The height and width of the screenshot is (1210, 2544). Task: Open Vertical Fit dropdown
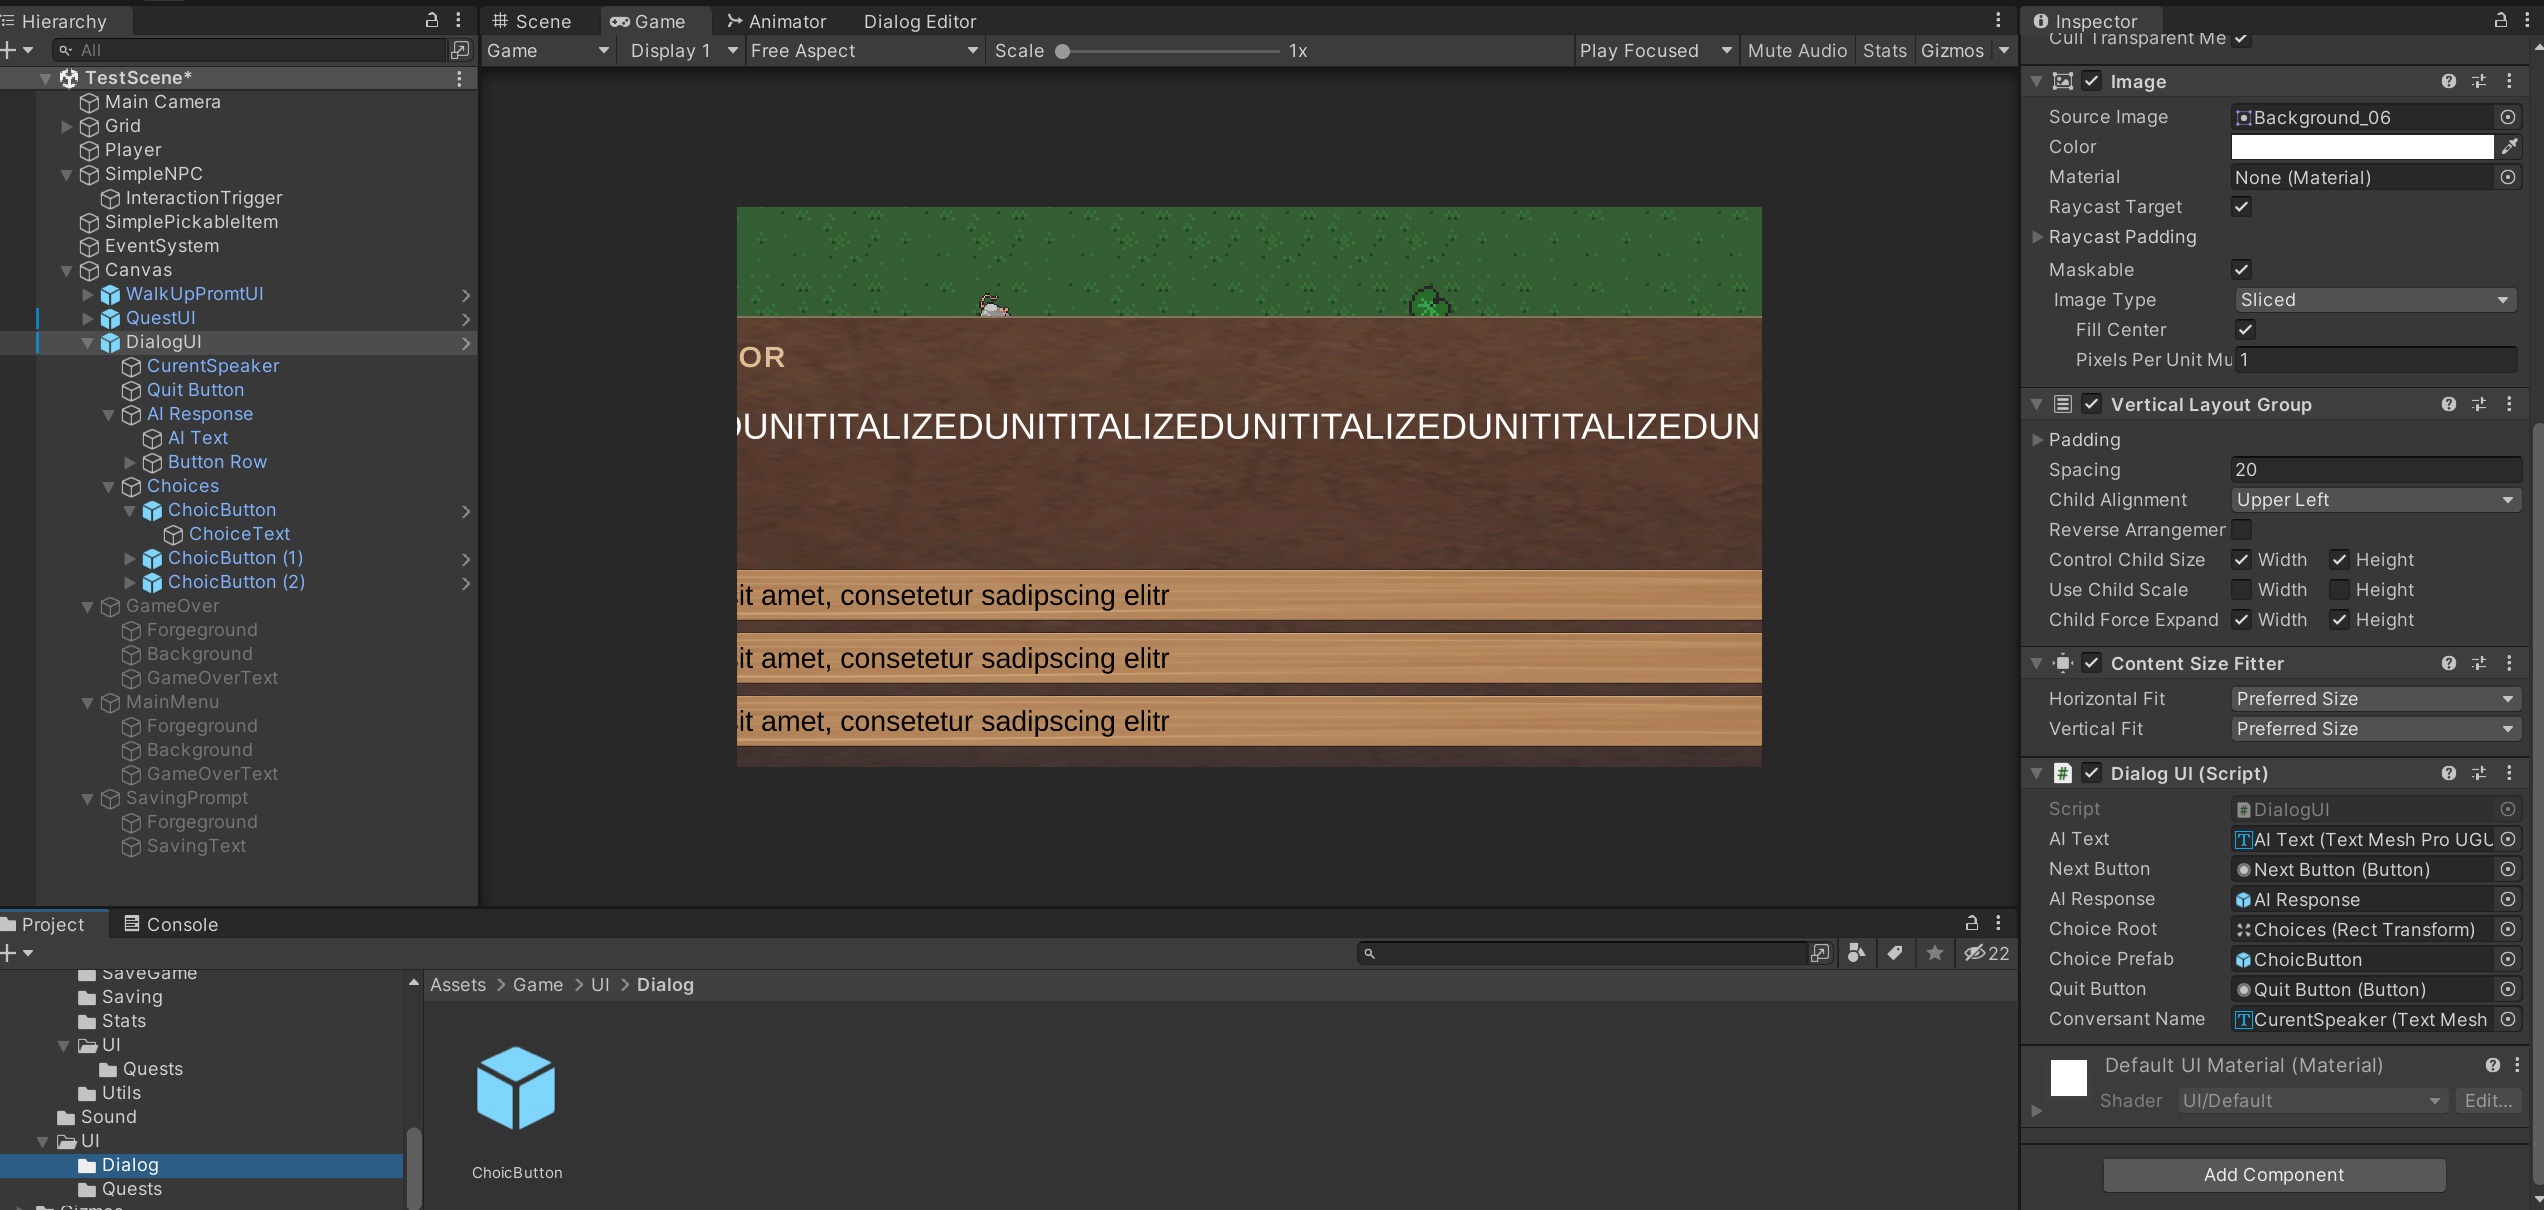(2375, 729)
